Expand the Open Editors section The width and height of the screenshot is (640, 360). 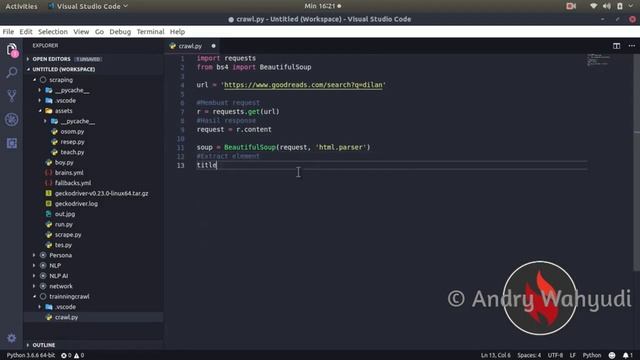[x=51, y=59]
